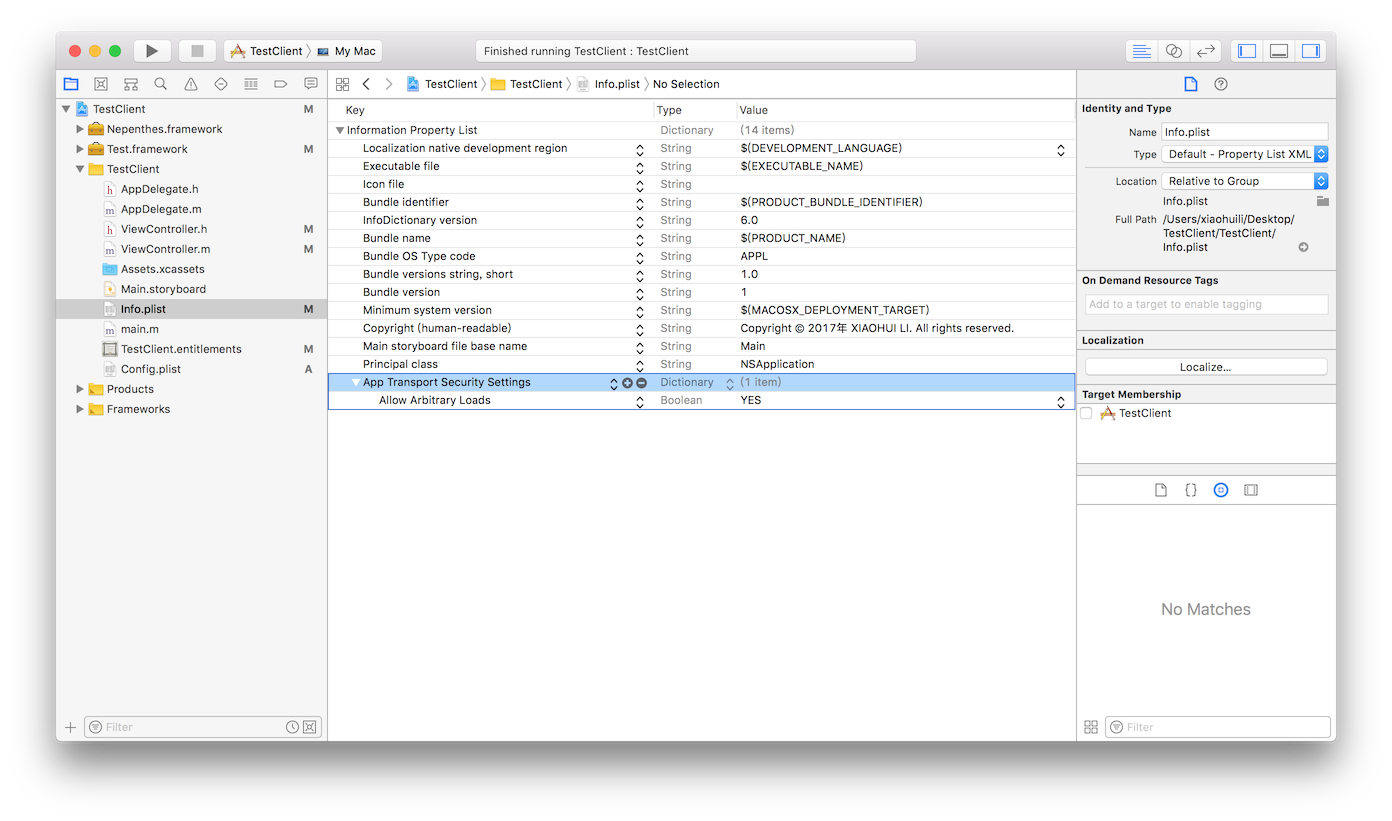
Task: Click Info.plist in jump bar
Action: (608, 84)
